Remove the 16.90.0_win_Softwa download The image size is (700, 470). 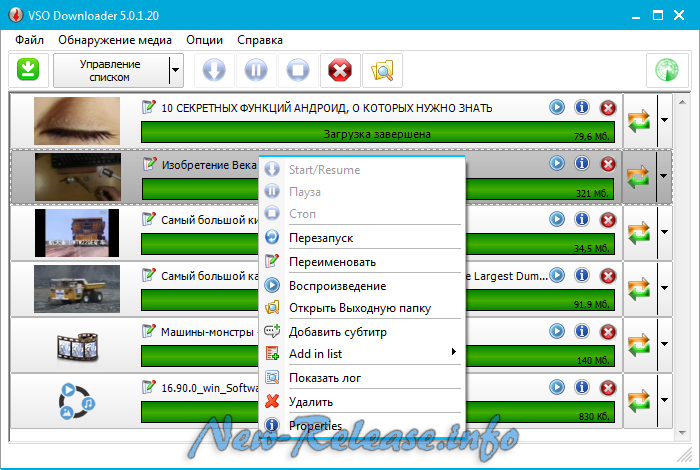click(608, 388)
